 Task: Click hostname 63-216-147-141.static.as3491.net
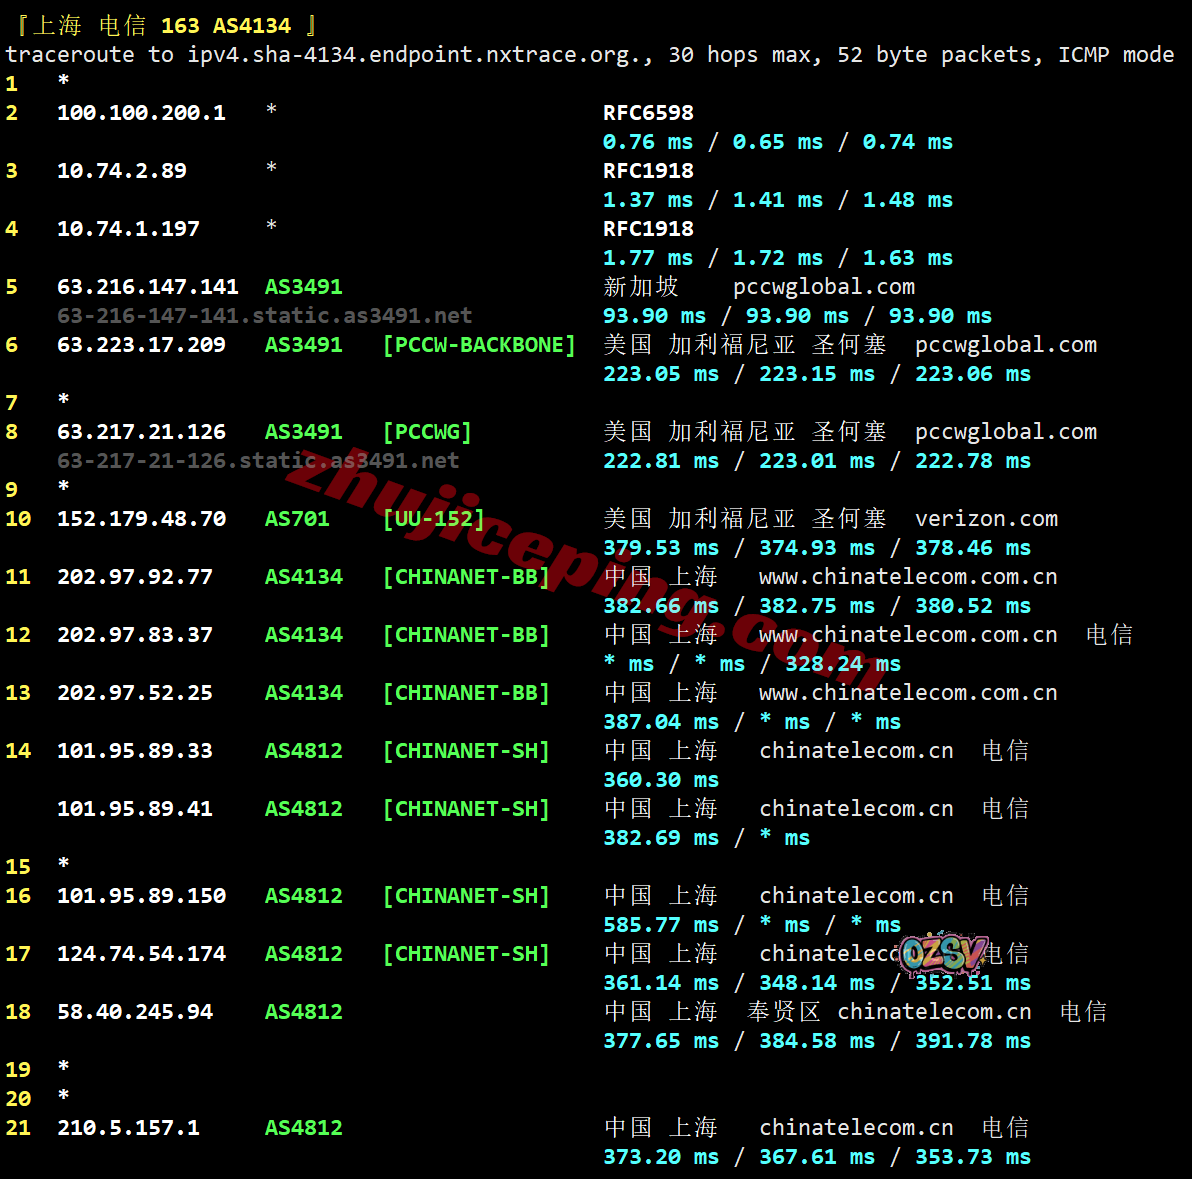click(x=264, y=316)
